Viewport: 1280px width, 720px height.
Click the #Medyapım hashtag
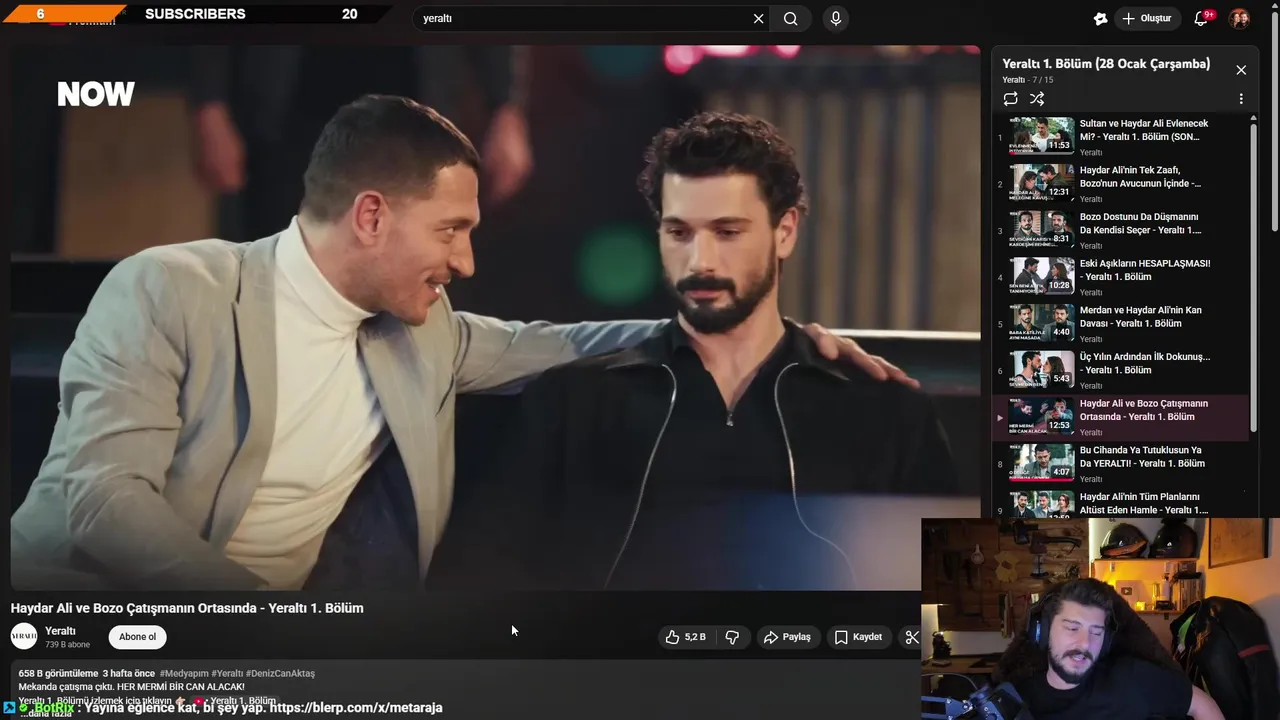coord(183,673)
